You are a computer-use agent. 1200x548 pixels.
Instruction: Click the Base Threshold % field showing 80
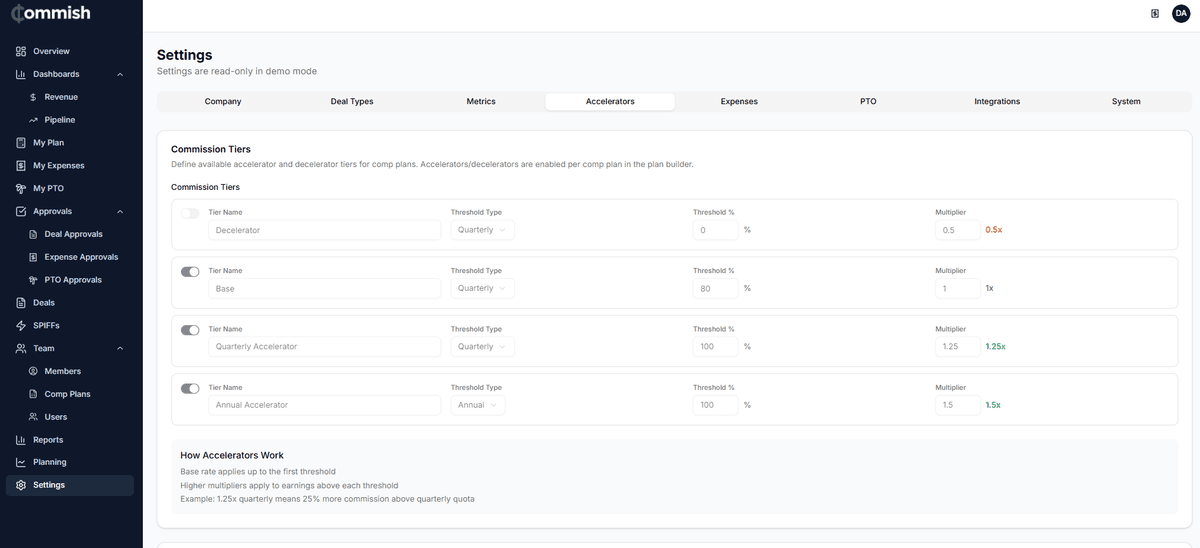point(715,288)
